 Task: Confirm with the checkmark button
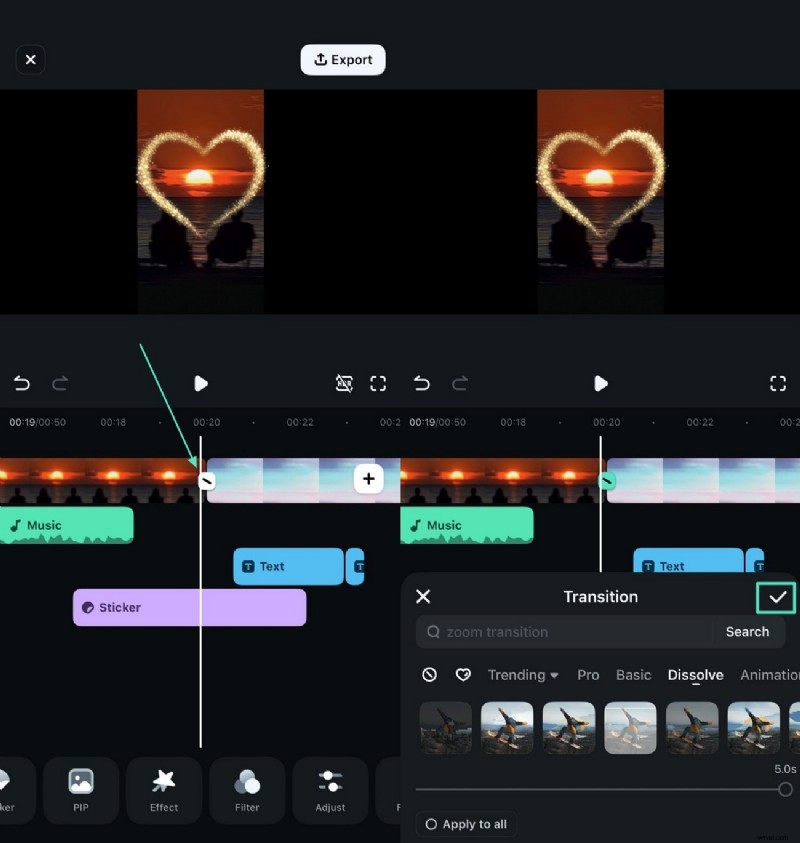click(x=776, y=596)
